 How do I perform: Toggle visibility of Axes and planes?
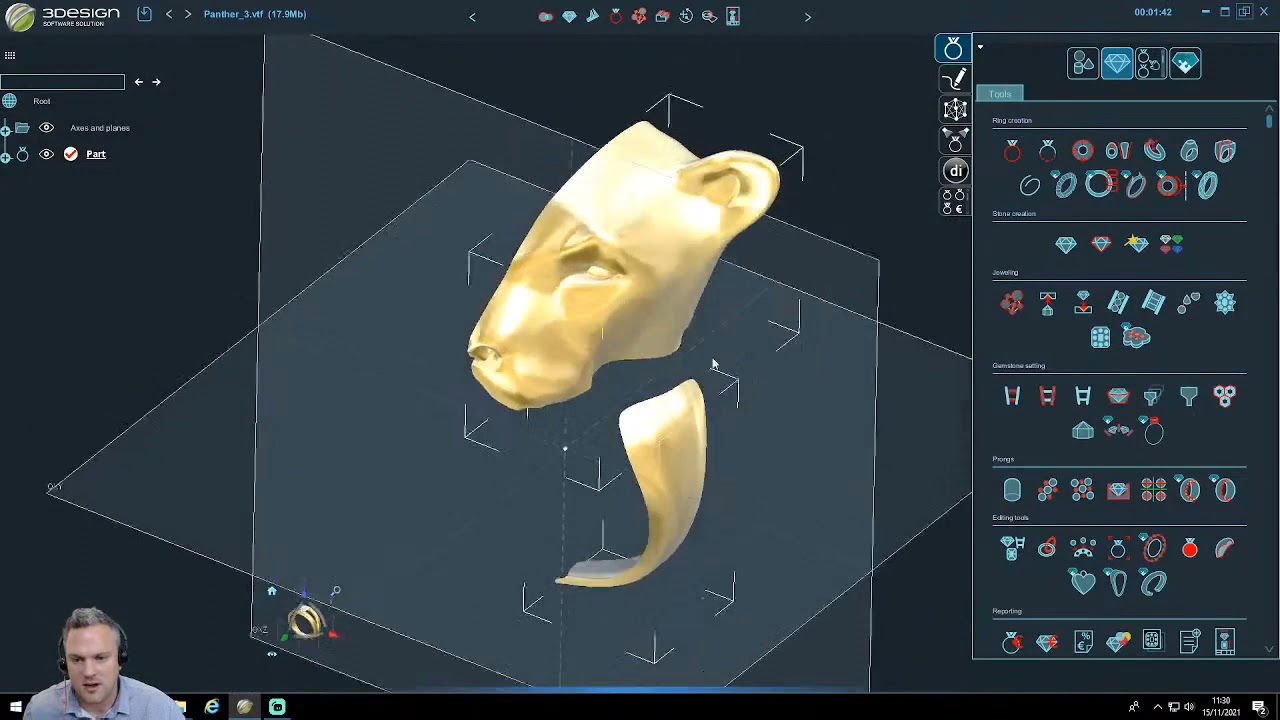click(x=46, y=128)
